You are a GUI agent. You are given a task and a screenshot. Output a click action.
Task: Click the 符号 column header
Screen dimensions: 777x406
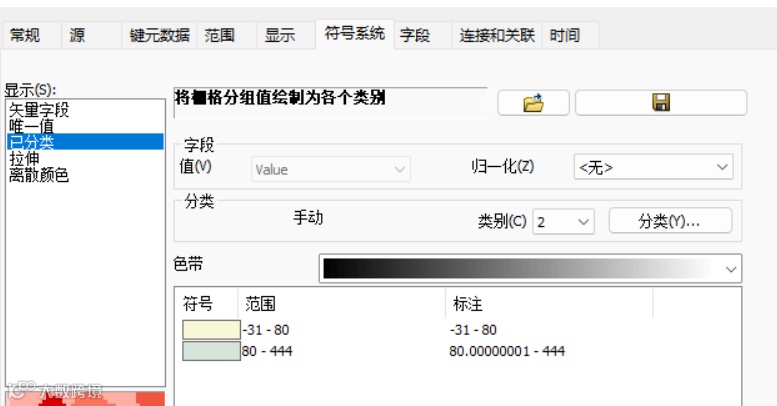coord(198,303)
